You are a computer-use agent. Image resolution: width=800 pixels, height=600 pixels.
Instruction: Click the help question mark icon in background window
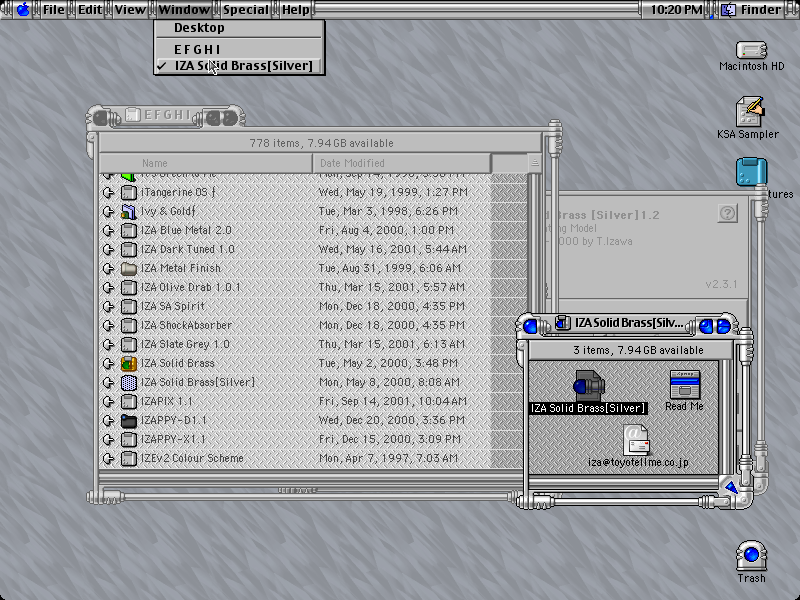tap(728, 213)
